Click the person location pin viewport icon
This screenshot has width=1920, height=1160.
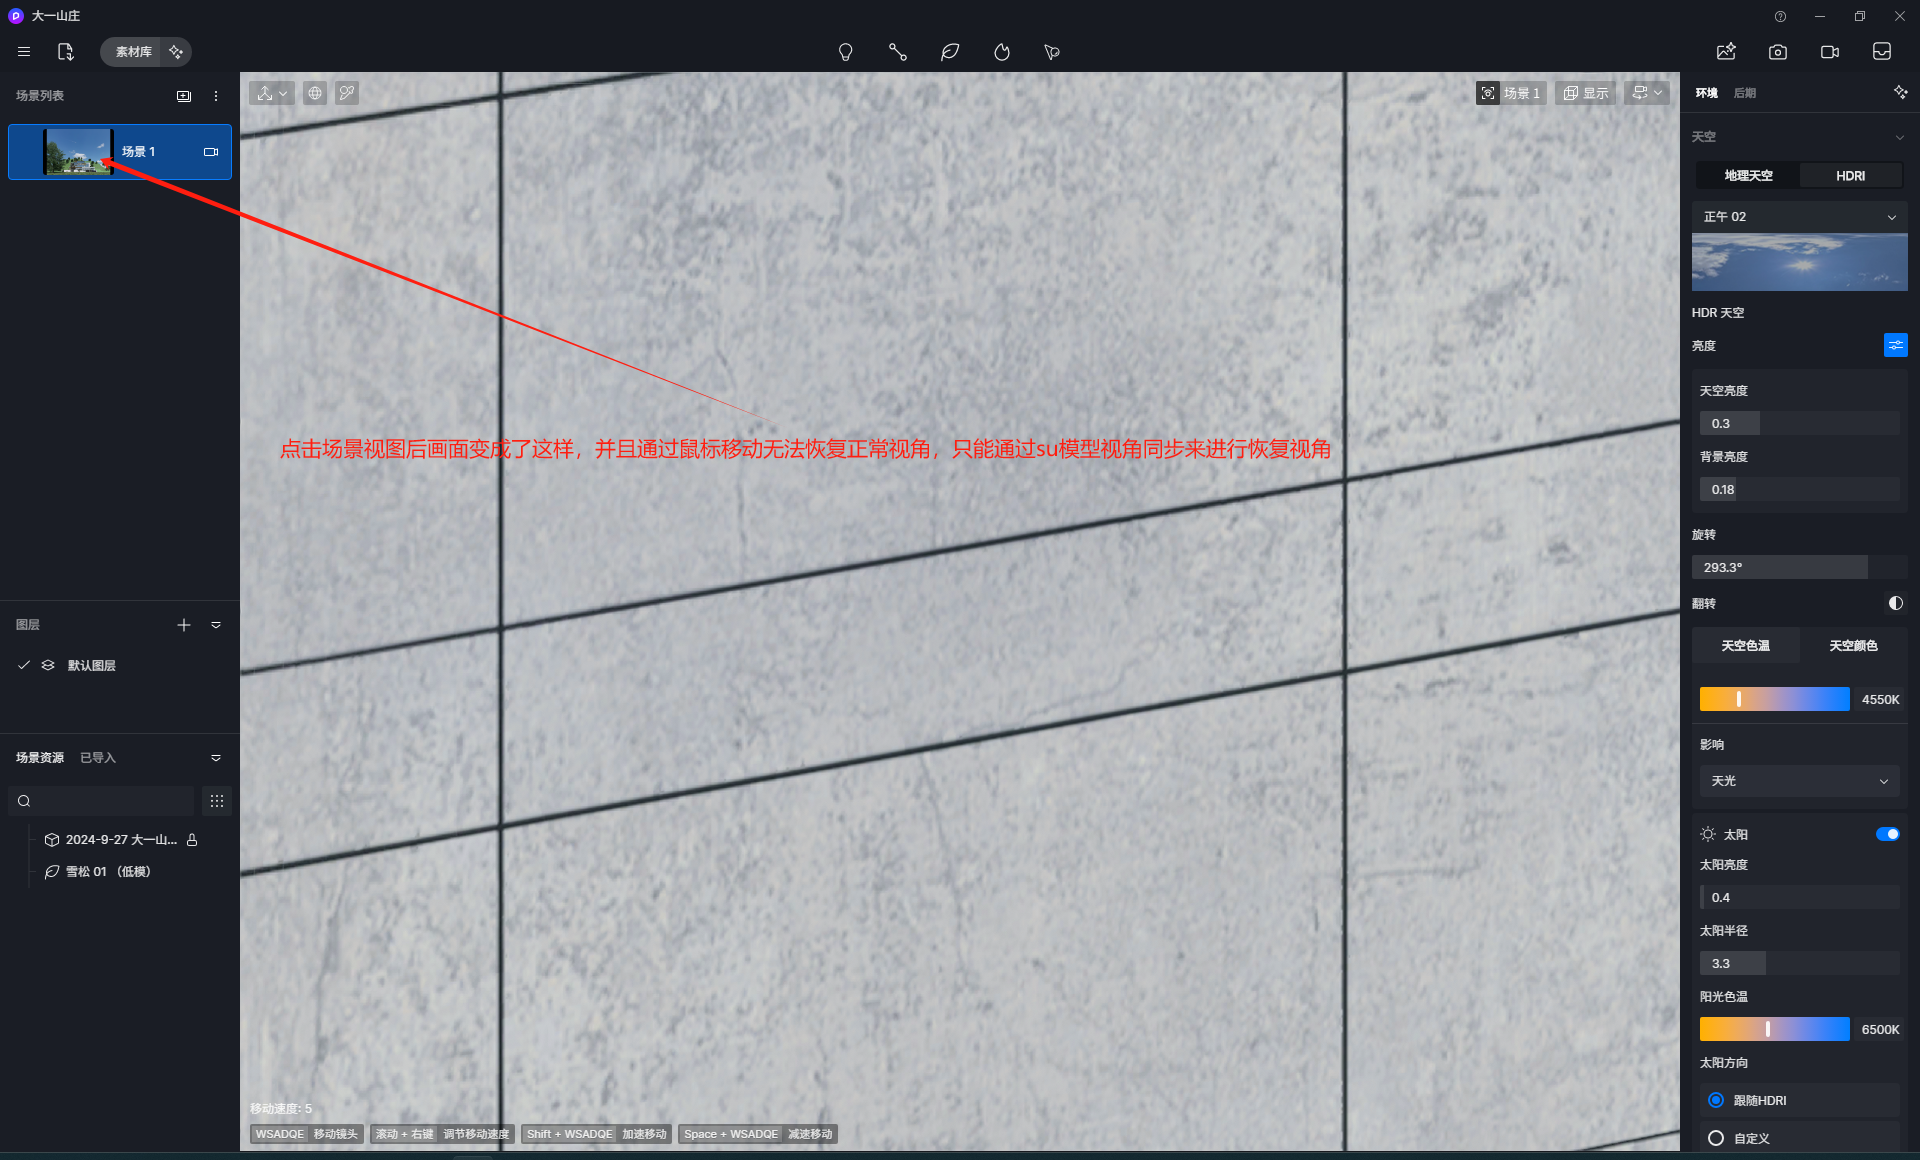pos(347,93)
